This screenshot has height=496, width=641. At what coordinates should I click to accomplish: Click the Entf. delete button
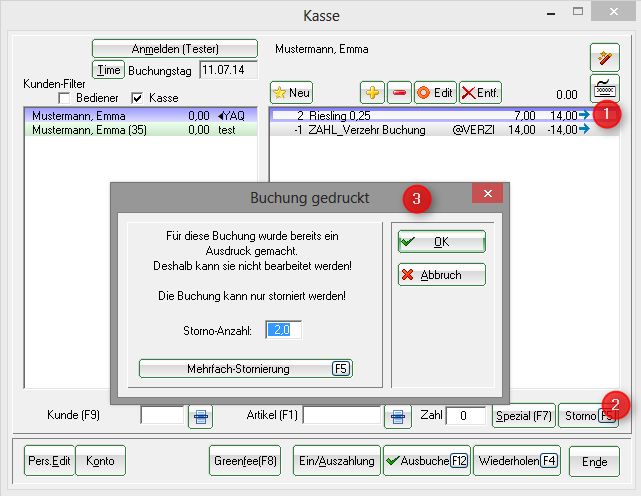(481, 92)
